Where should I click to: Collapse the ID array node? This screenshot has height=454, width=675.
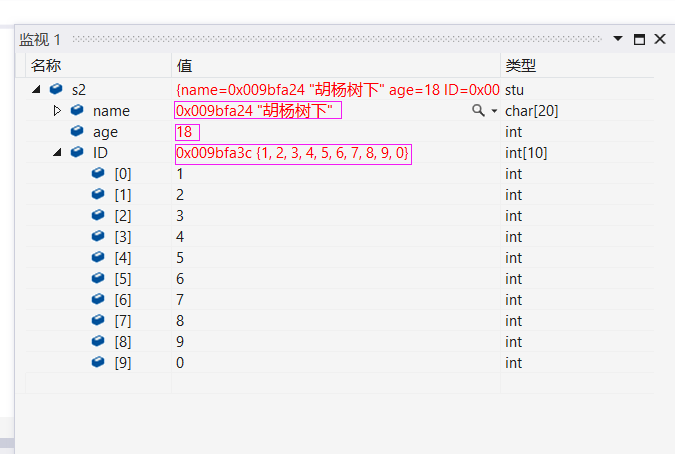(57, 152)
